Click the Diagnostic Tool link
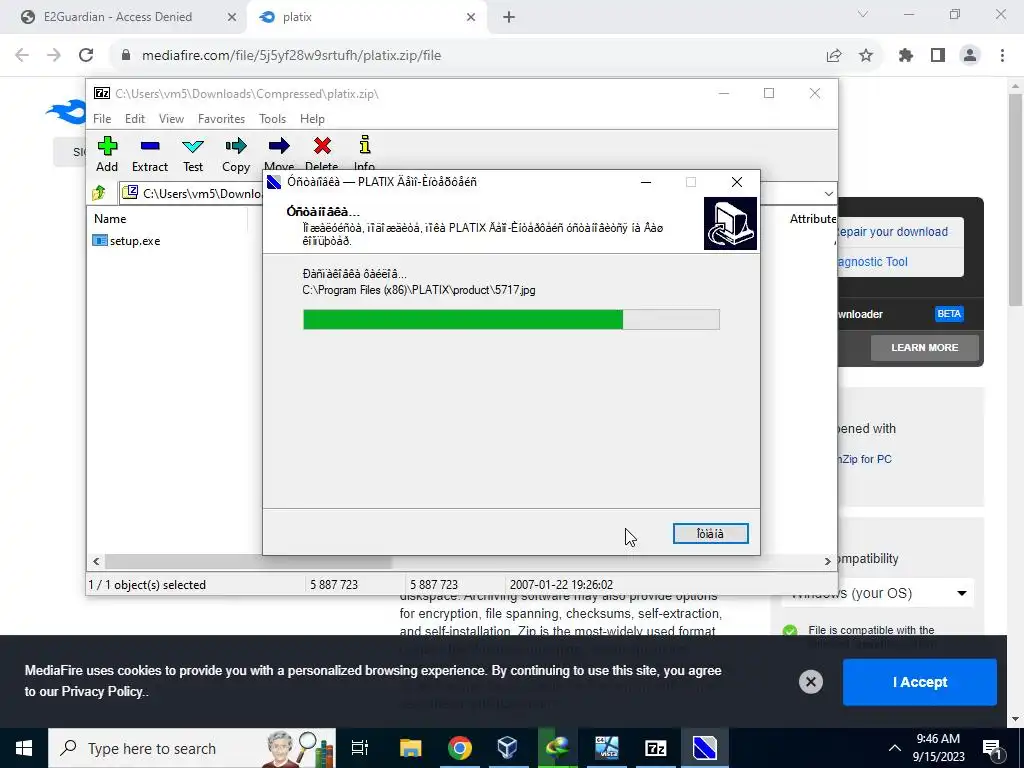 tap(872, 262)
